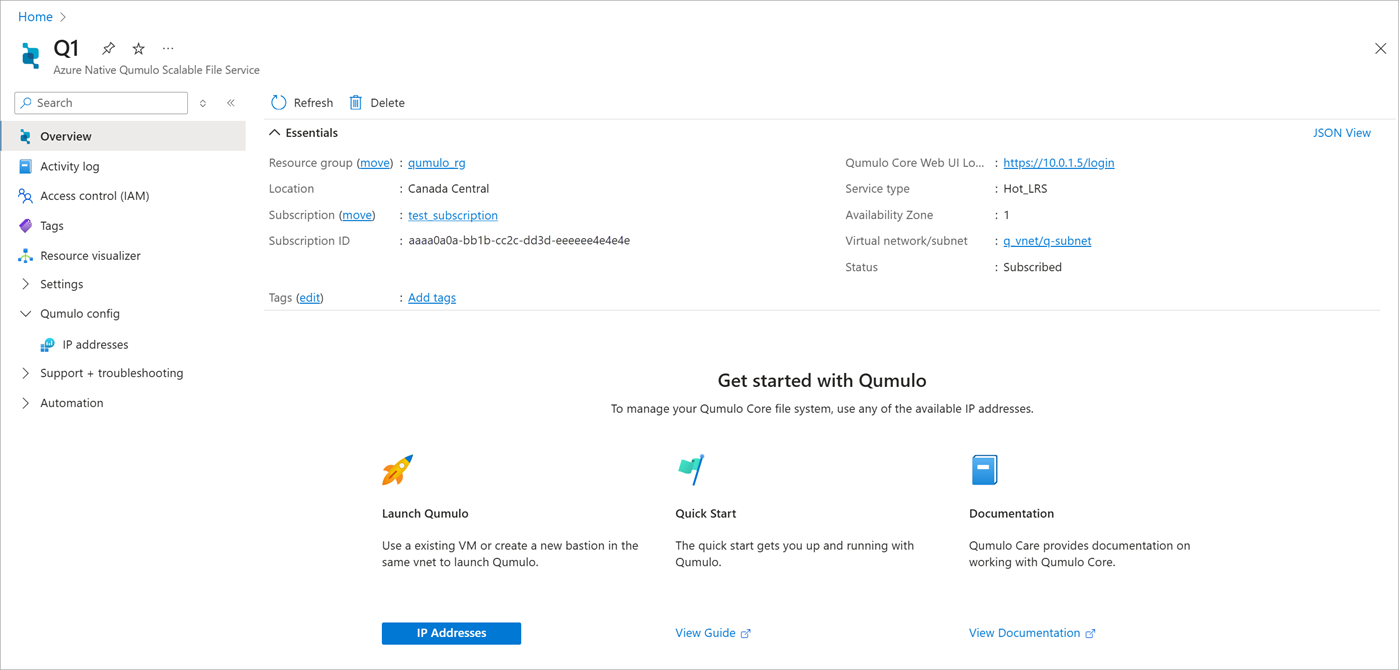Open the View Guide link
This screenshot has height=670, width=1400.
[705, 633]
